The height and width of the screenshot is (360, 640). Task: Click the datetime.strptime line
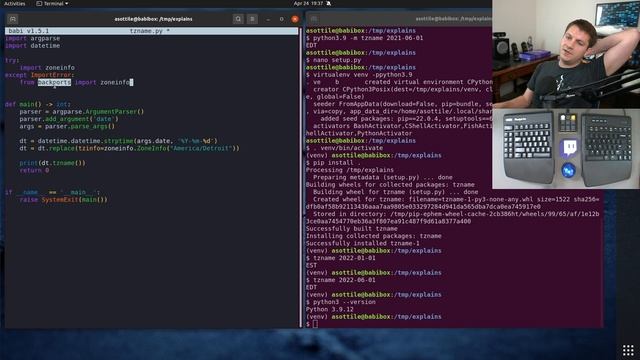pos(118,141)
